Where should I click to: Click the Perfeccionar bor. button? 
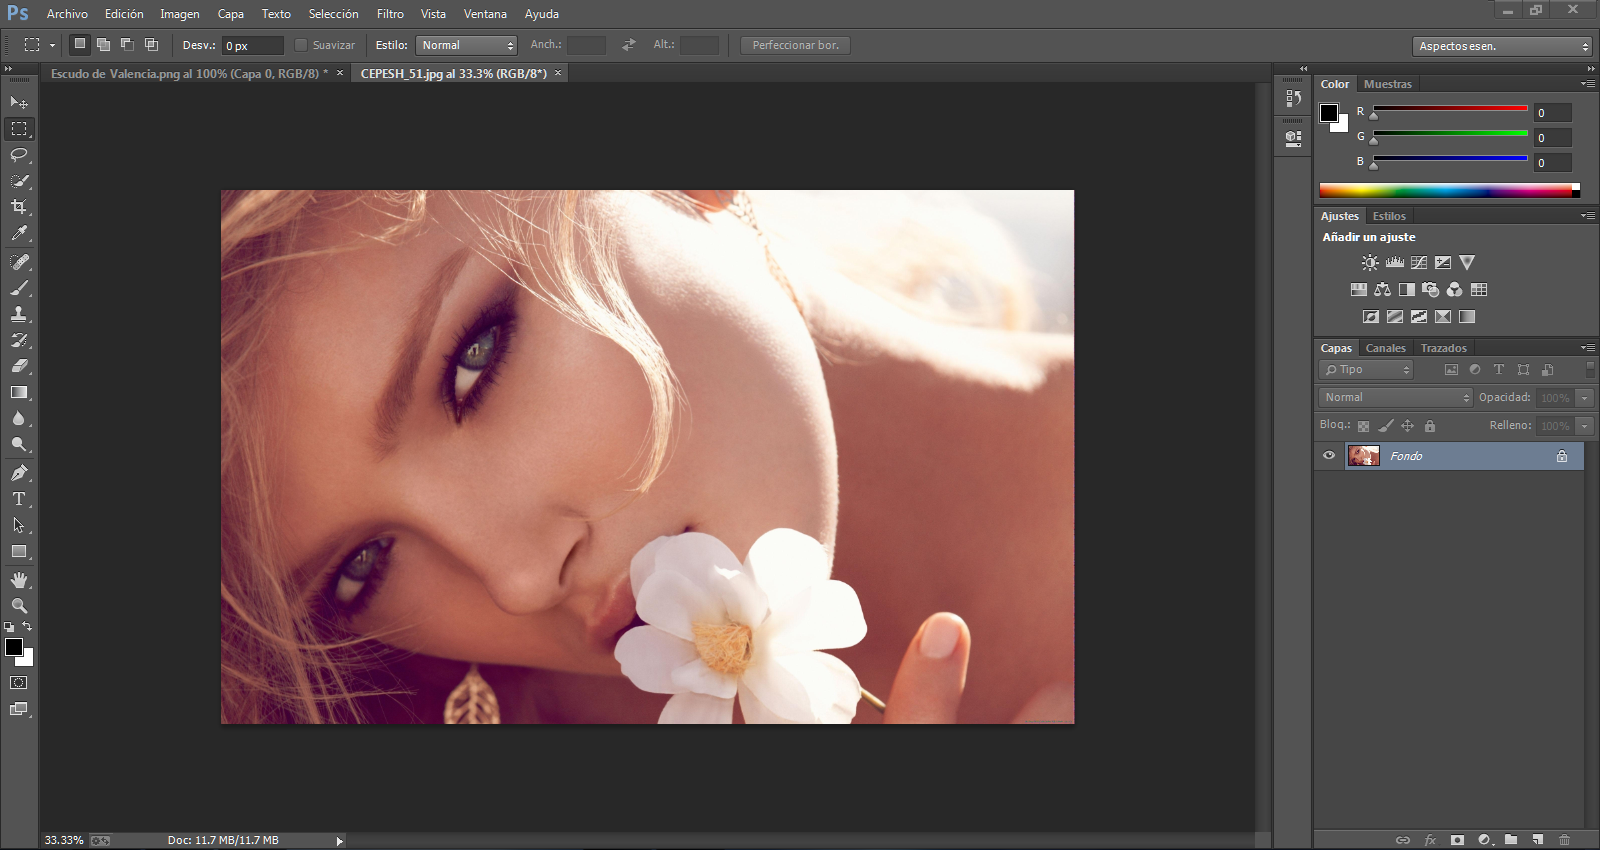tap(795, 45)
